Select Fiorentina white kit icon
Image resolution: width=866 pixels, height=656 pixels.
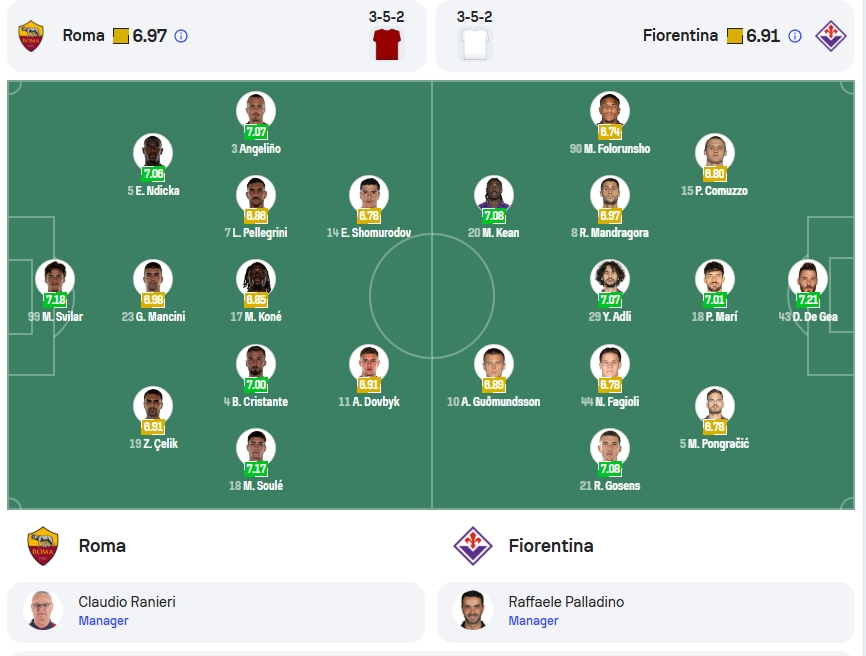475,44
